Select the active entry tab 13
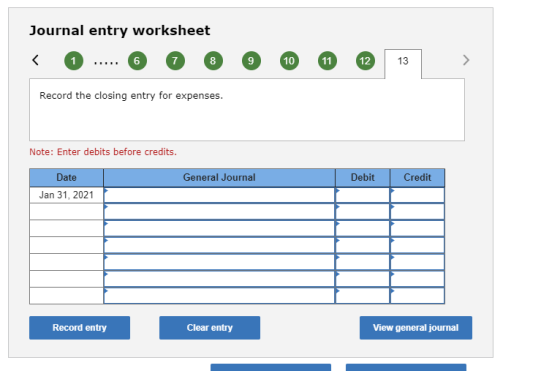This screenshot has width=560, height=371. pyautogui.click(x=403, y=64)
